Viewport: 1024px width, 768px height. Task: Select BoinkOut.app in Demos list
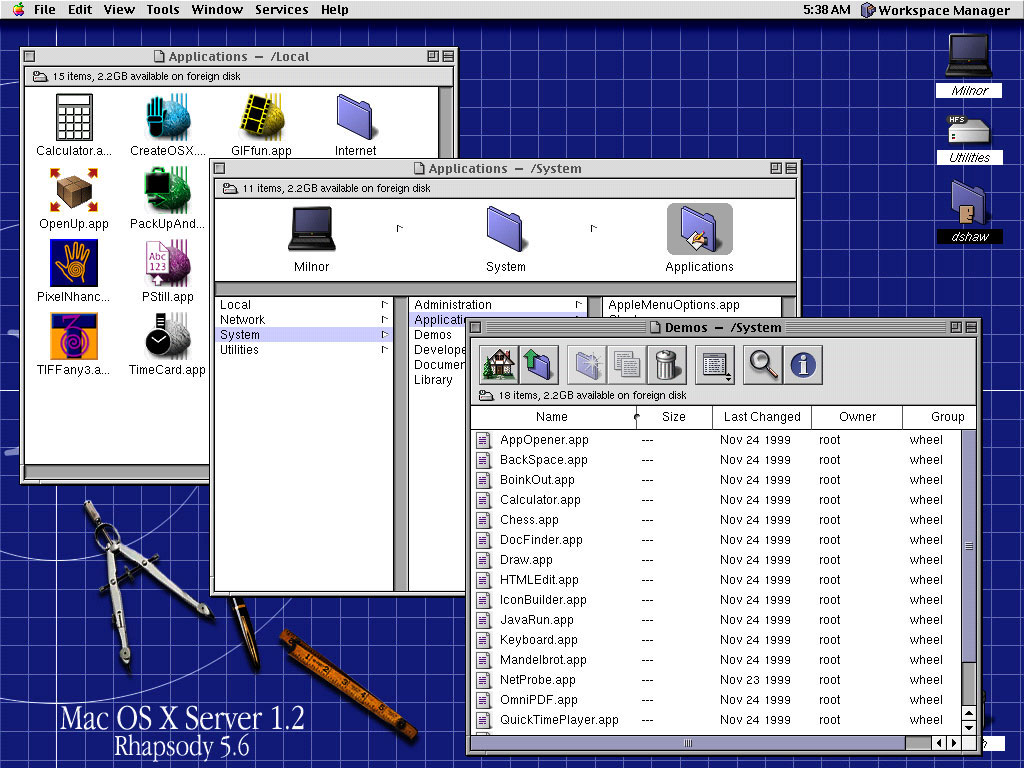(716, 479)
